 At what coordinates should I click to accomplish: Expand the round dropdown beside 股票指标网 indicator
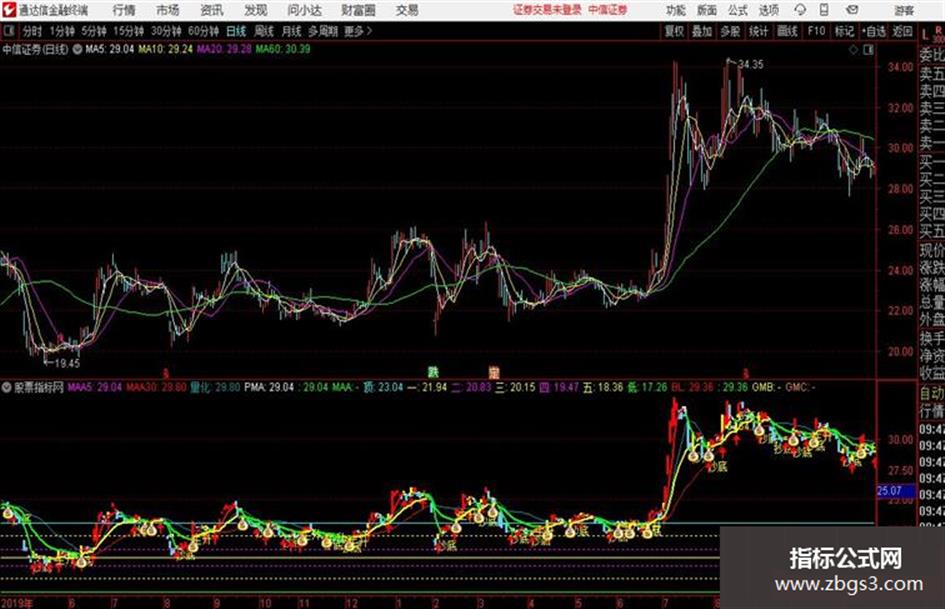tap(6, 387)
